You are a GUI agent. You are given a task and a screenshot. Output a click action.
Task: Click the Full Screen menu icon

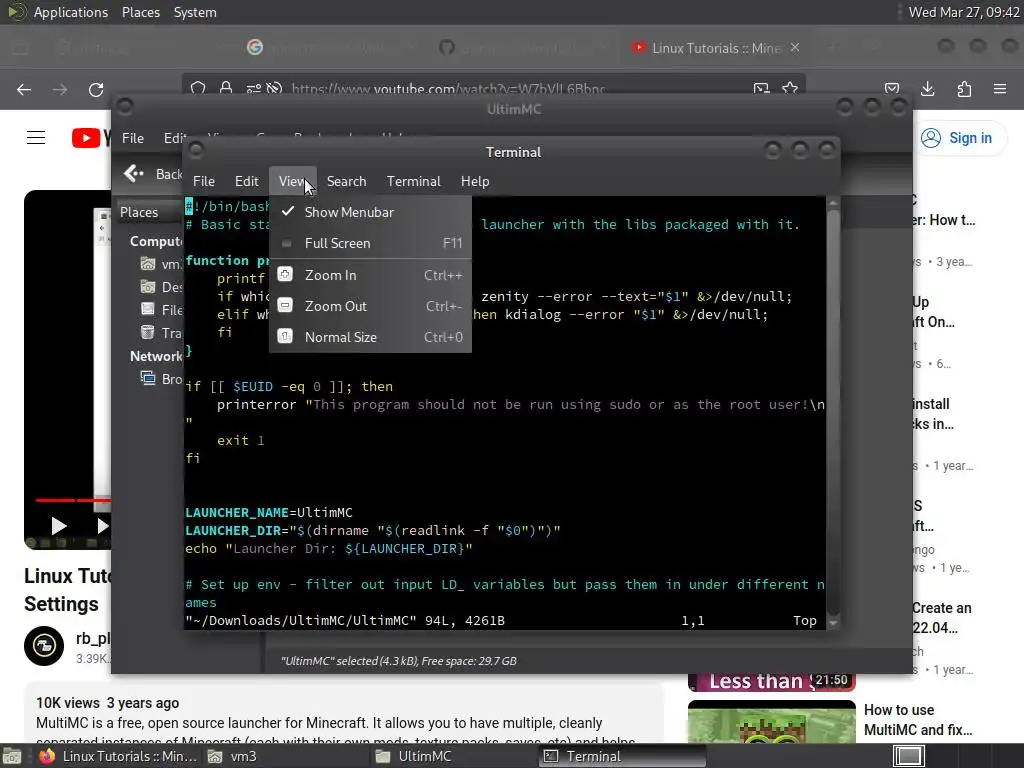[286, 243]
